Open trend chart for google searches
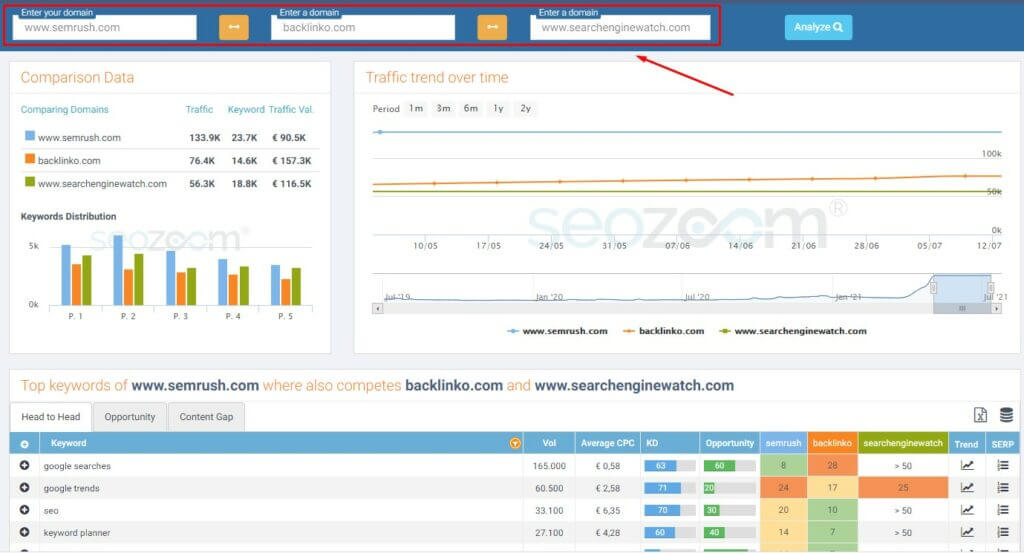 pyautogui.click(x=967, y=465)
